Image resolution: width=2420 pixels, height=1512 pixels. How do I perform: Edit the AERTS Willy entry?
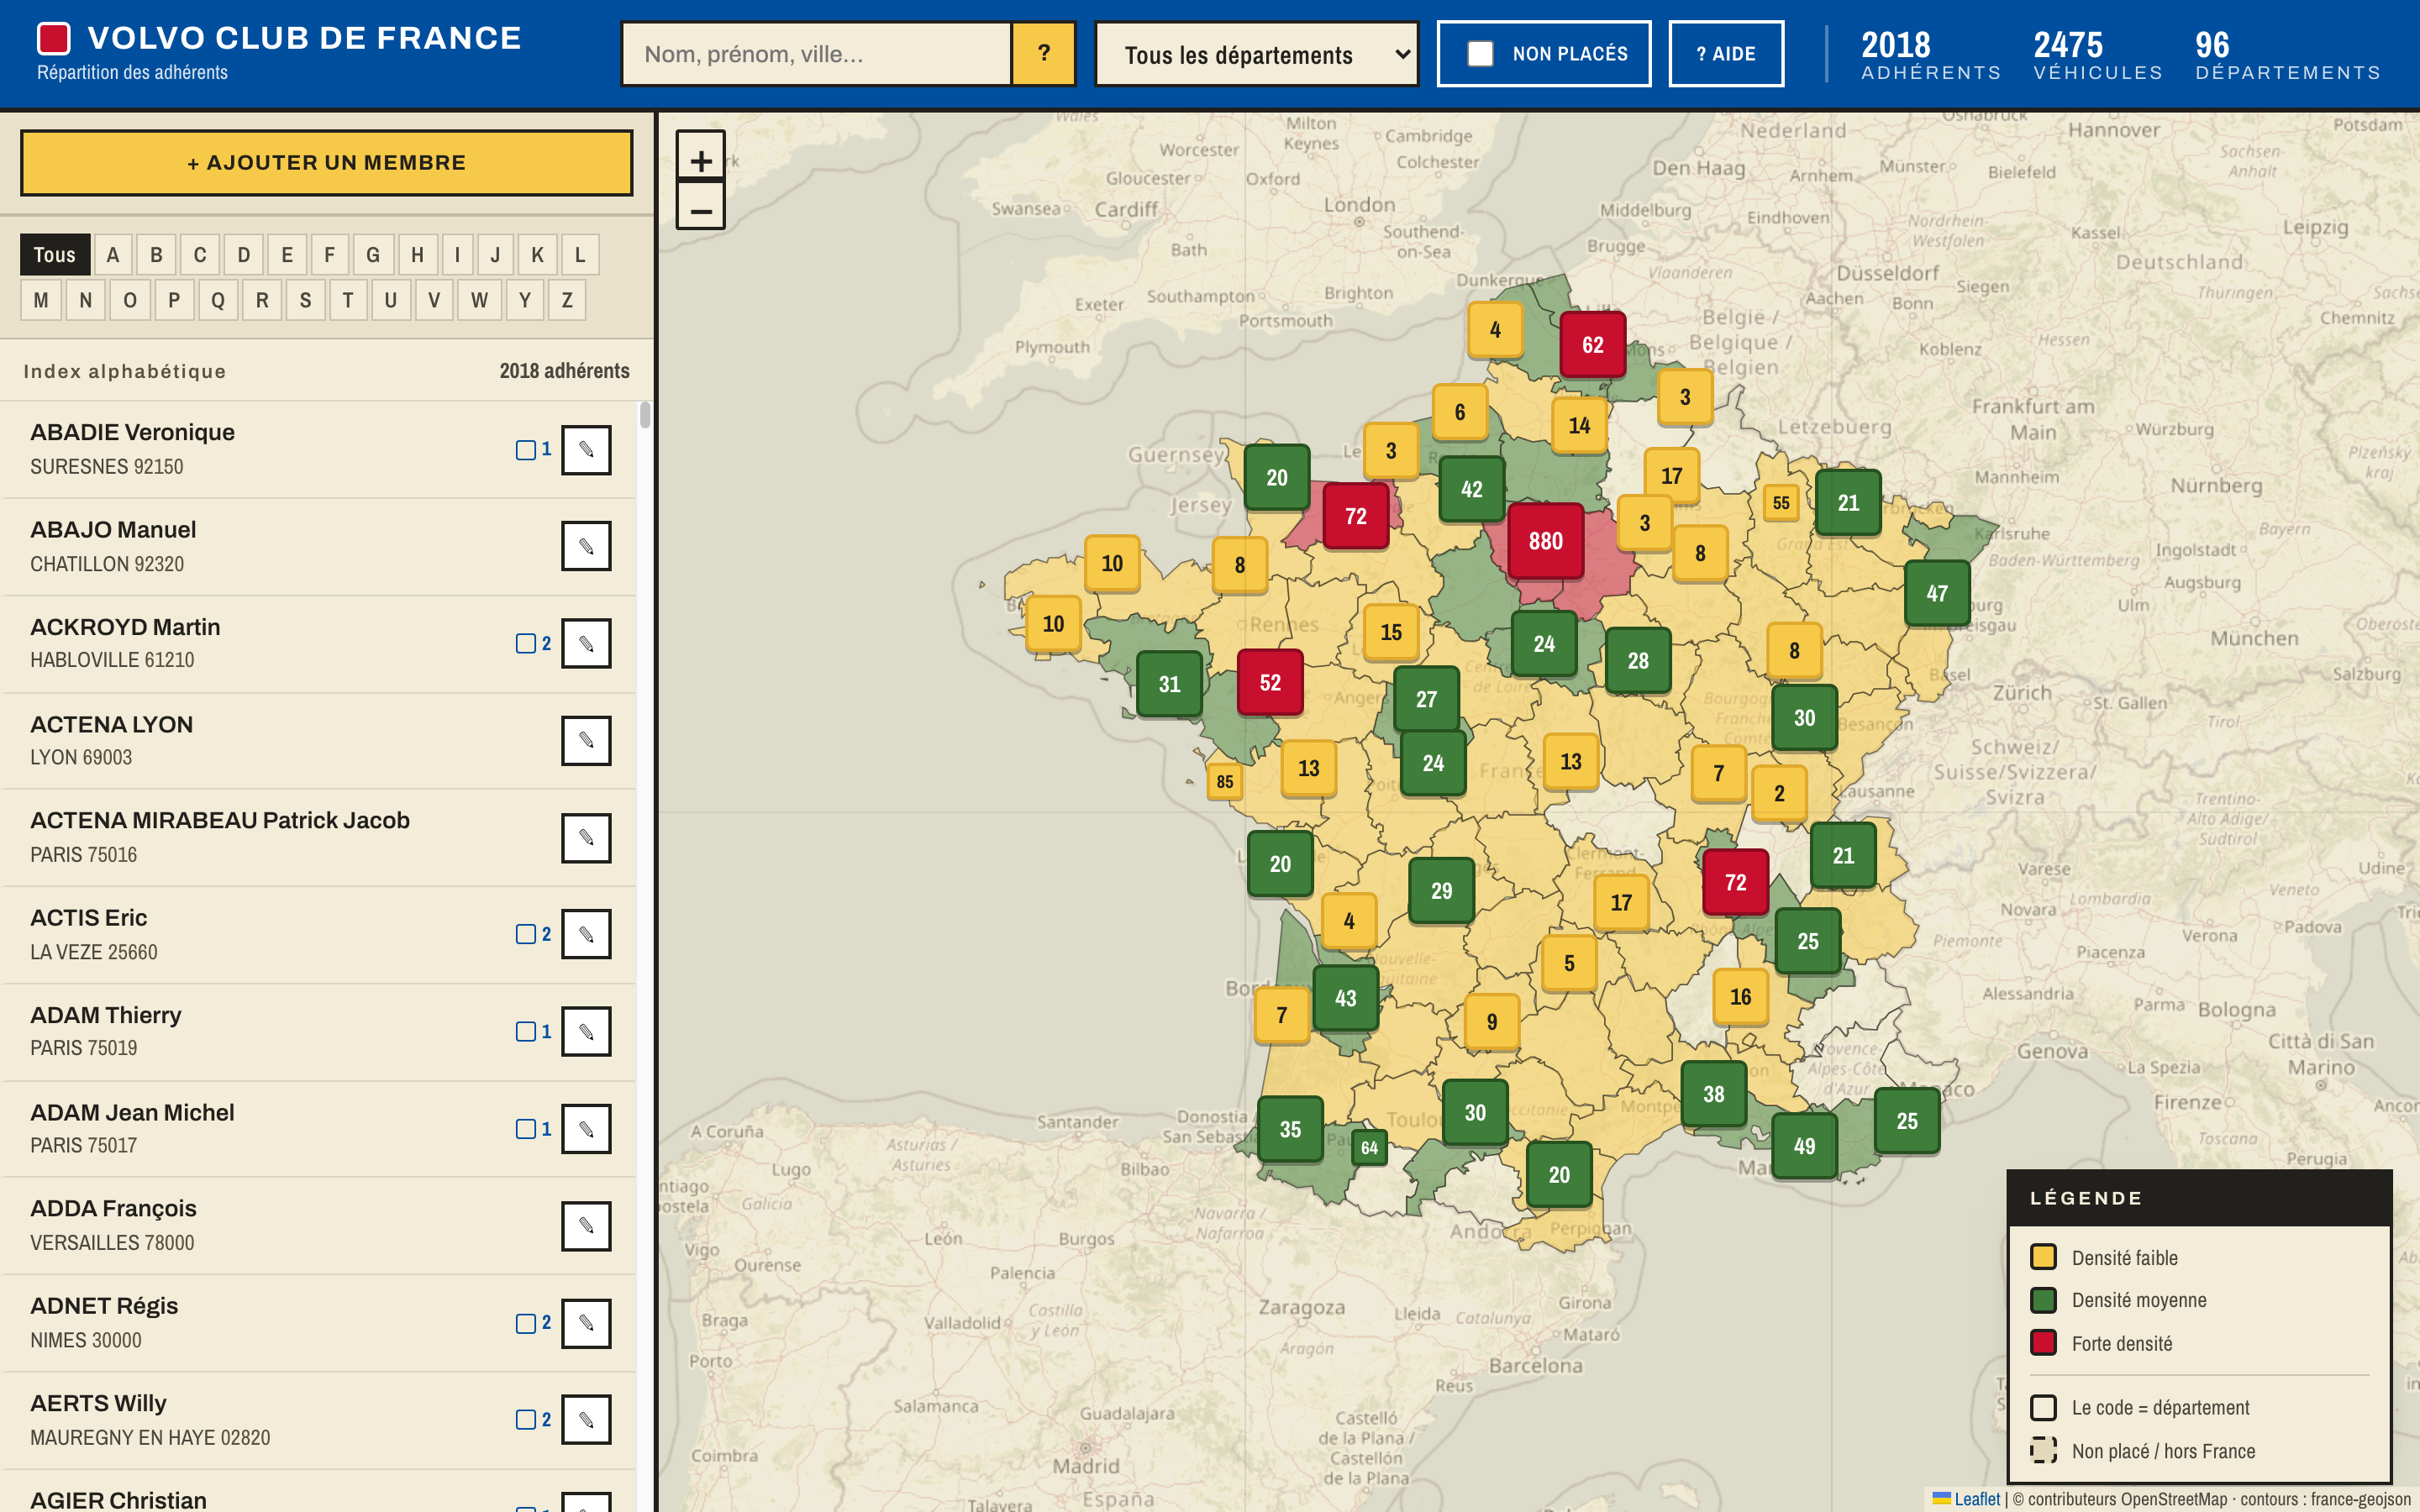pyautogui.click(x=586, y=1420)
